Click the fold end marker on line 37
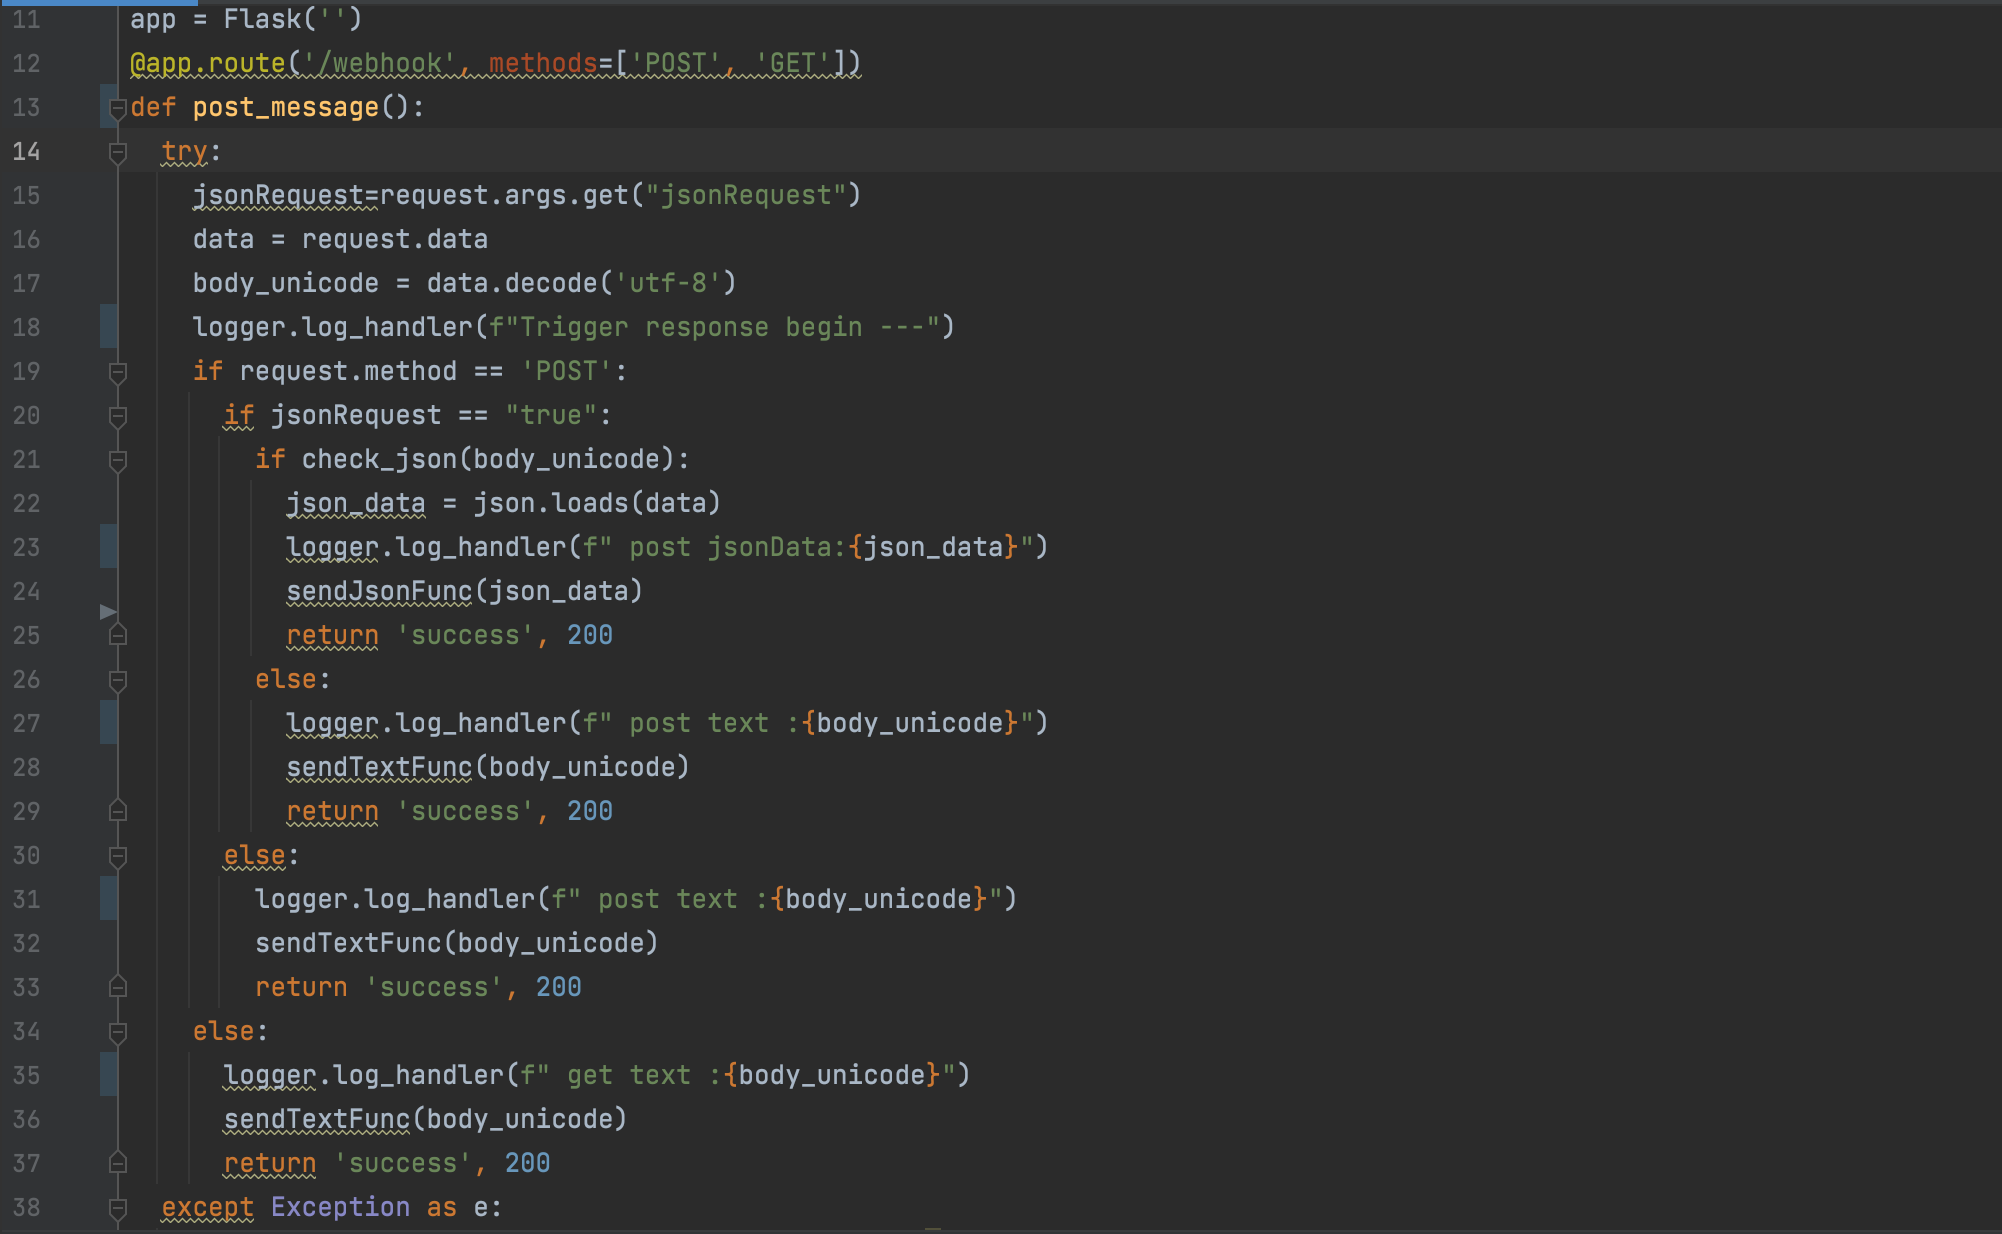 coord(118,1163)
